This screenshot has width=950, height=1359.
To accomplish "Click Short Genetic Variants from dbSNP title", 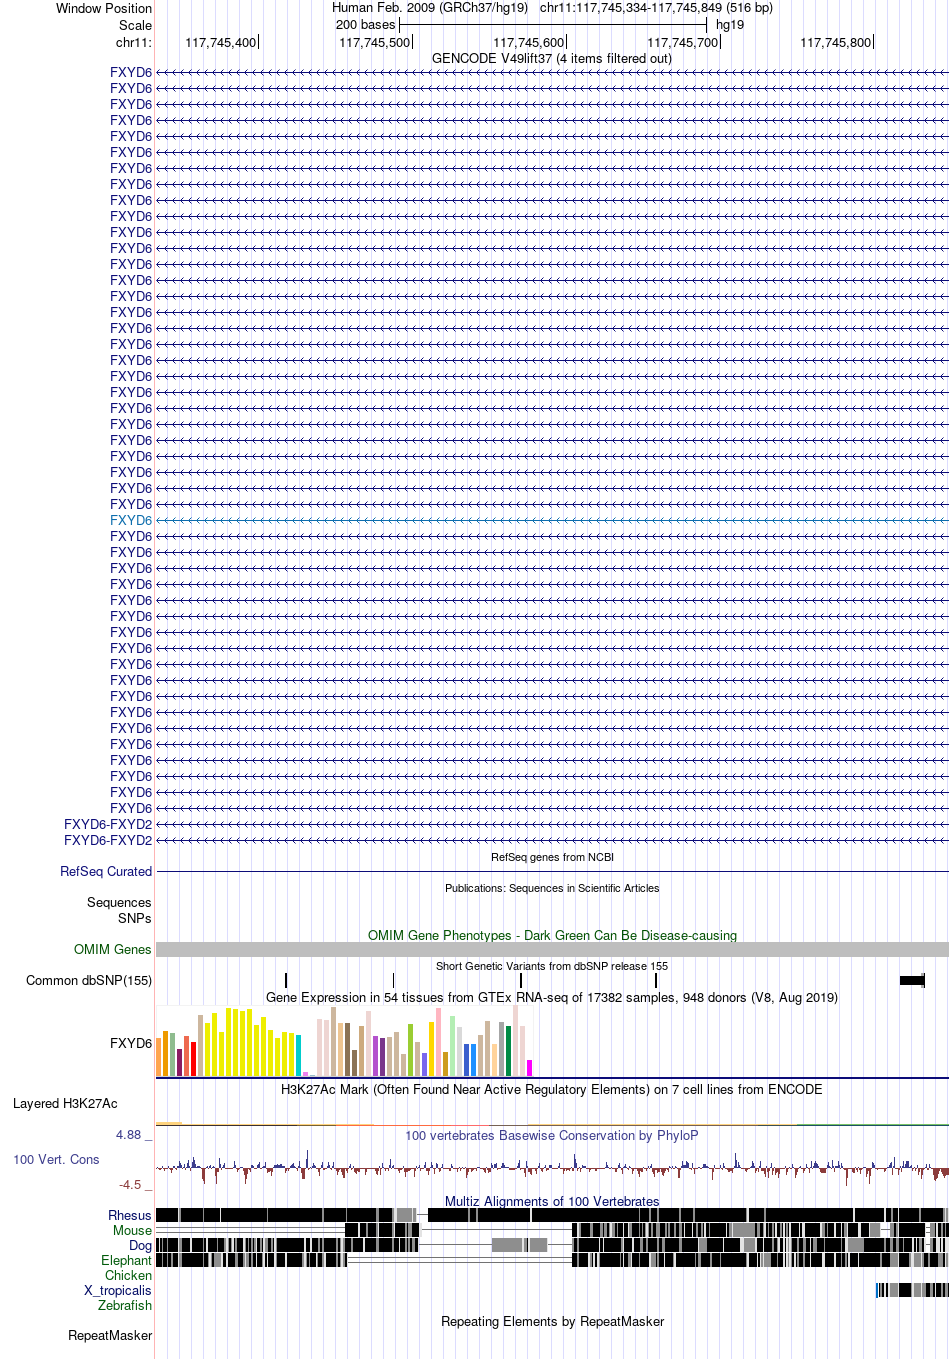I will click(552, 966).
